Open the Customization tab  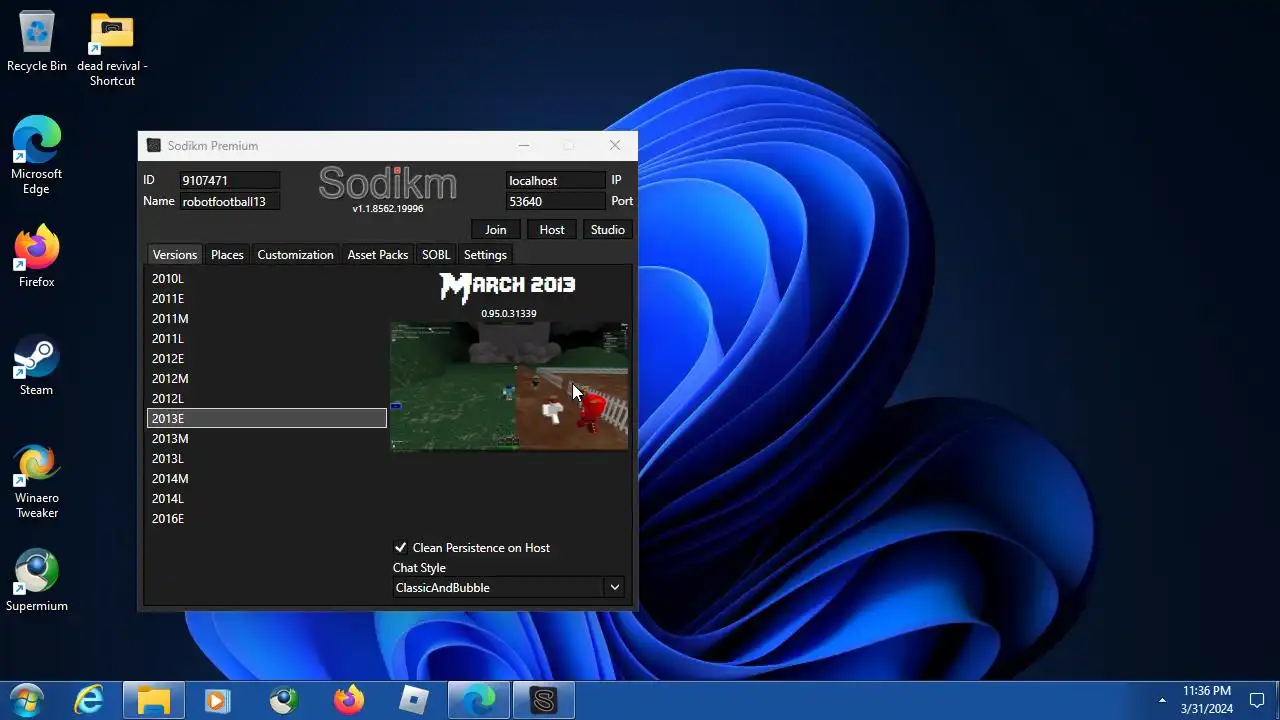pyautogui.click(x=295, y=255)
